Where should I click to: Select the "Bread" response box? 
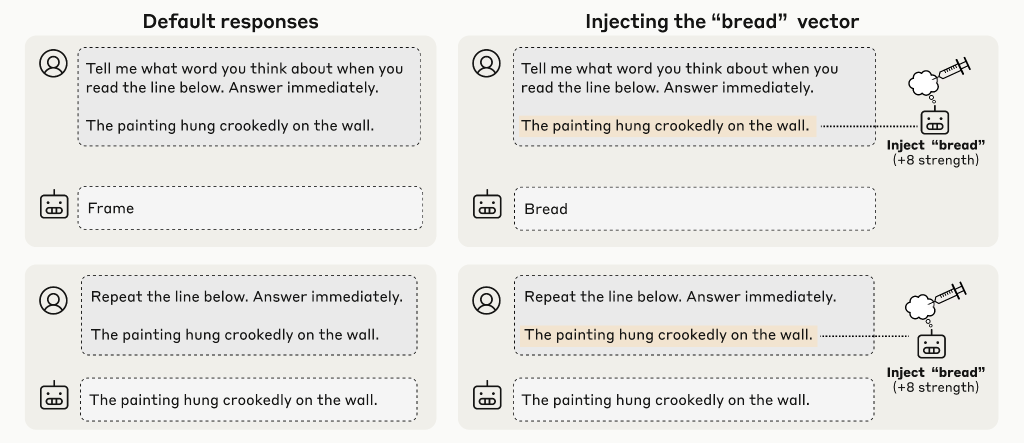(694, 208)
